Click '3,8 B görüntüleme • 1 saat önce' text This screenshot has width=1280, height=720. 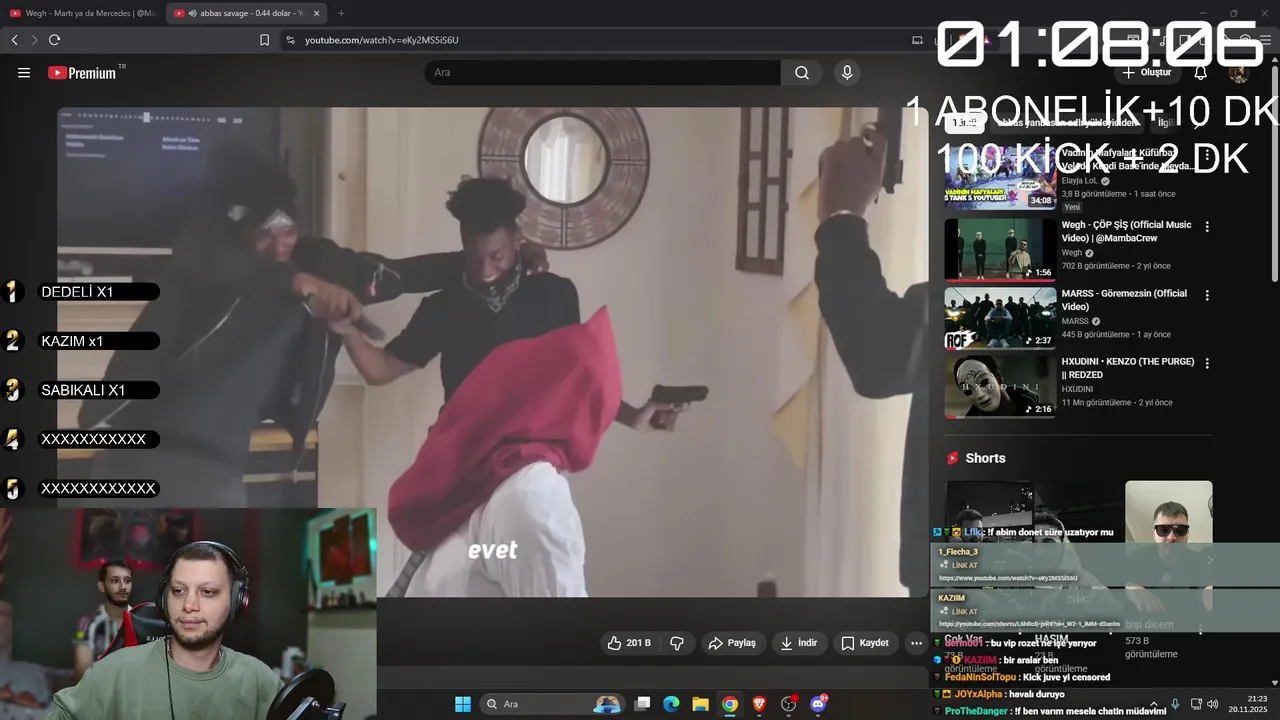coord(1118,194)
